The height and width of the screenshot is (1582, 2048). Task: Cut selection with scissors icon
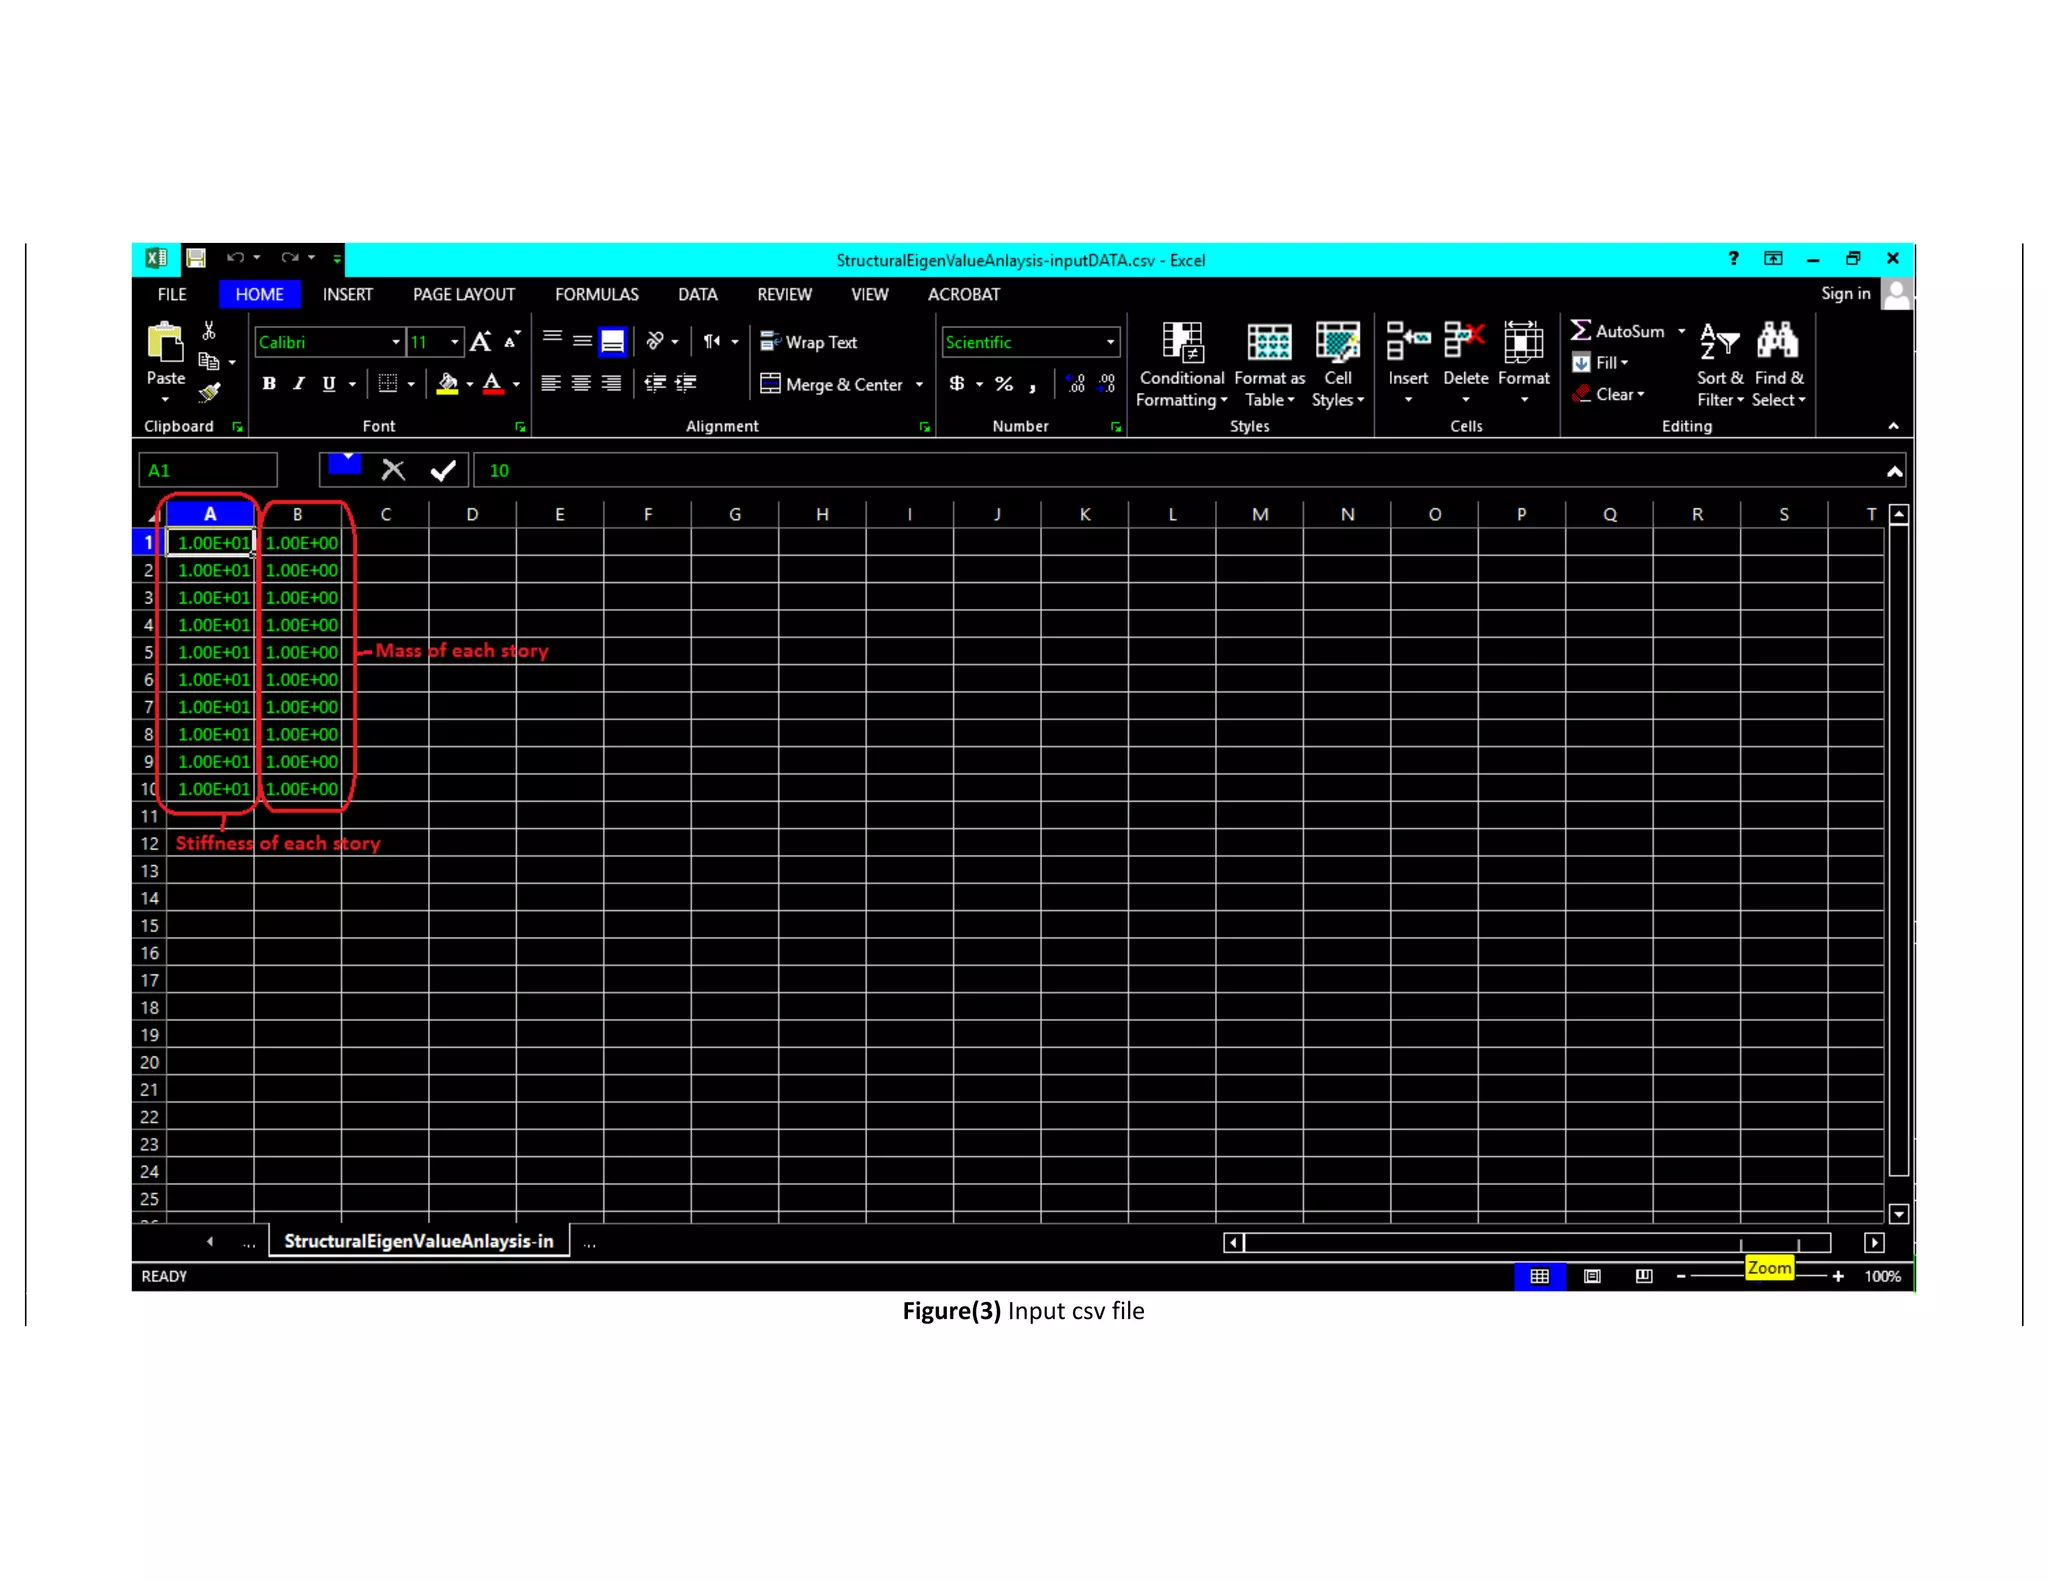click(x=209, y=331)
